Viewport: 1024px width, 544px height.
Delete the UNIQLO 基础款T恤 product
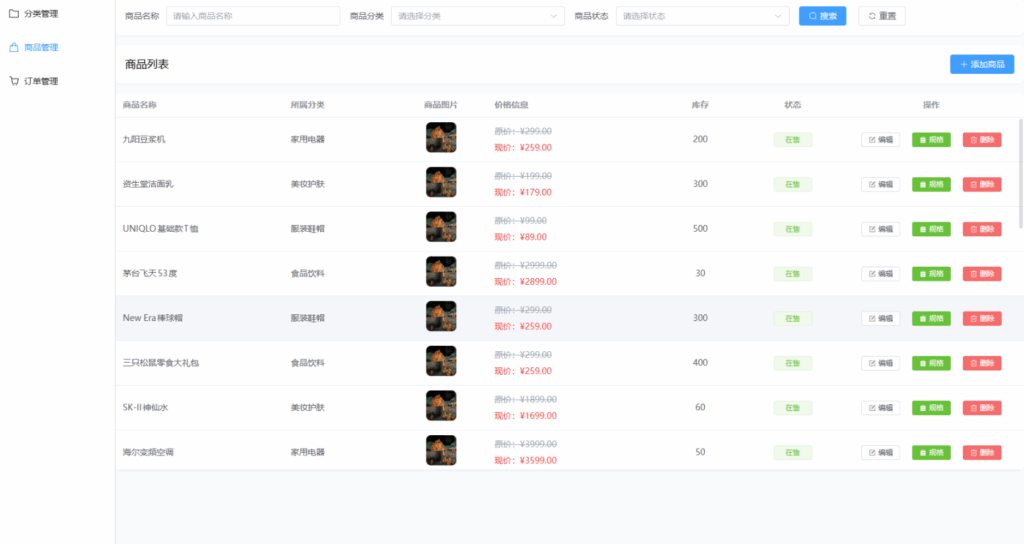click(x=982, y=229)
